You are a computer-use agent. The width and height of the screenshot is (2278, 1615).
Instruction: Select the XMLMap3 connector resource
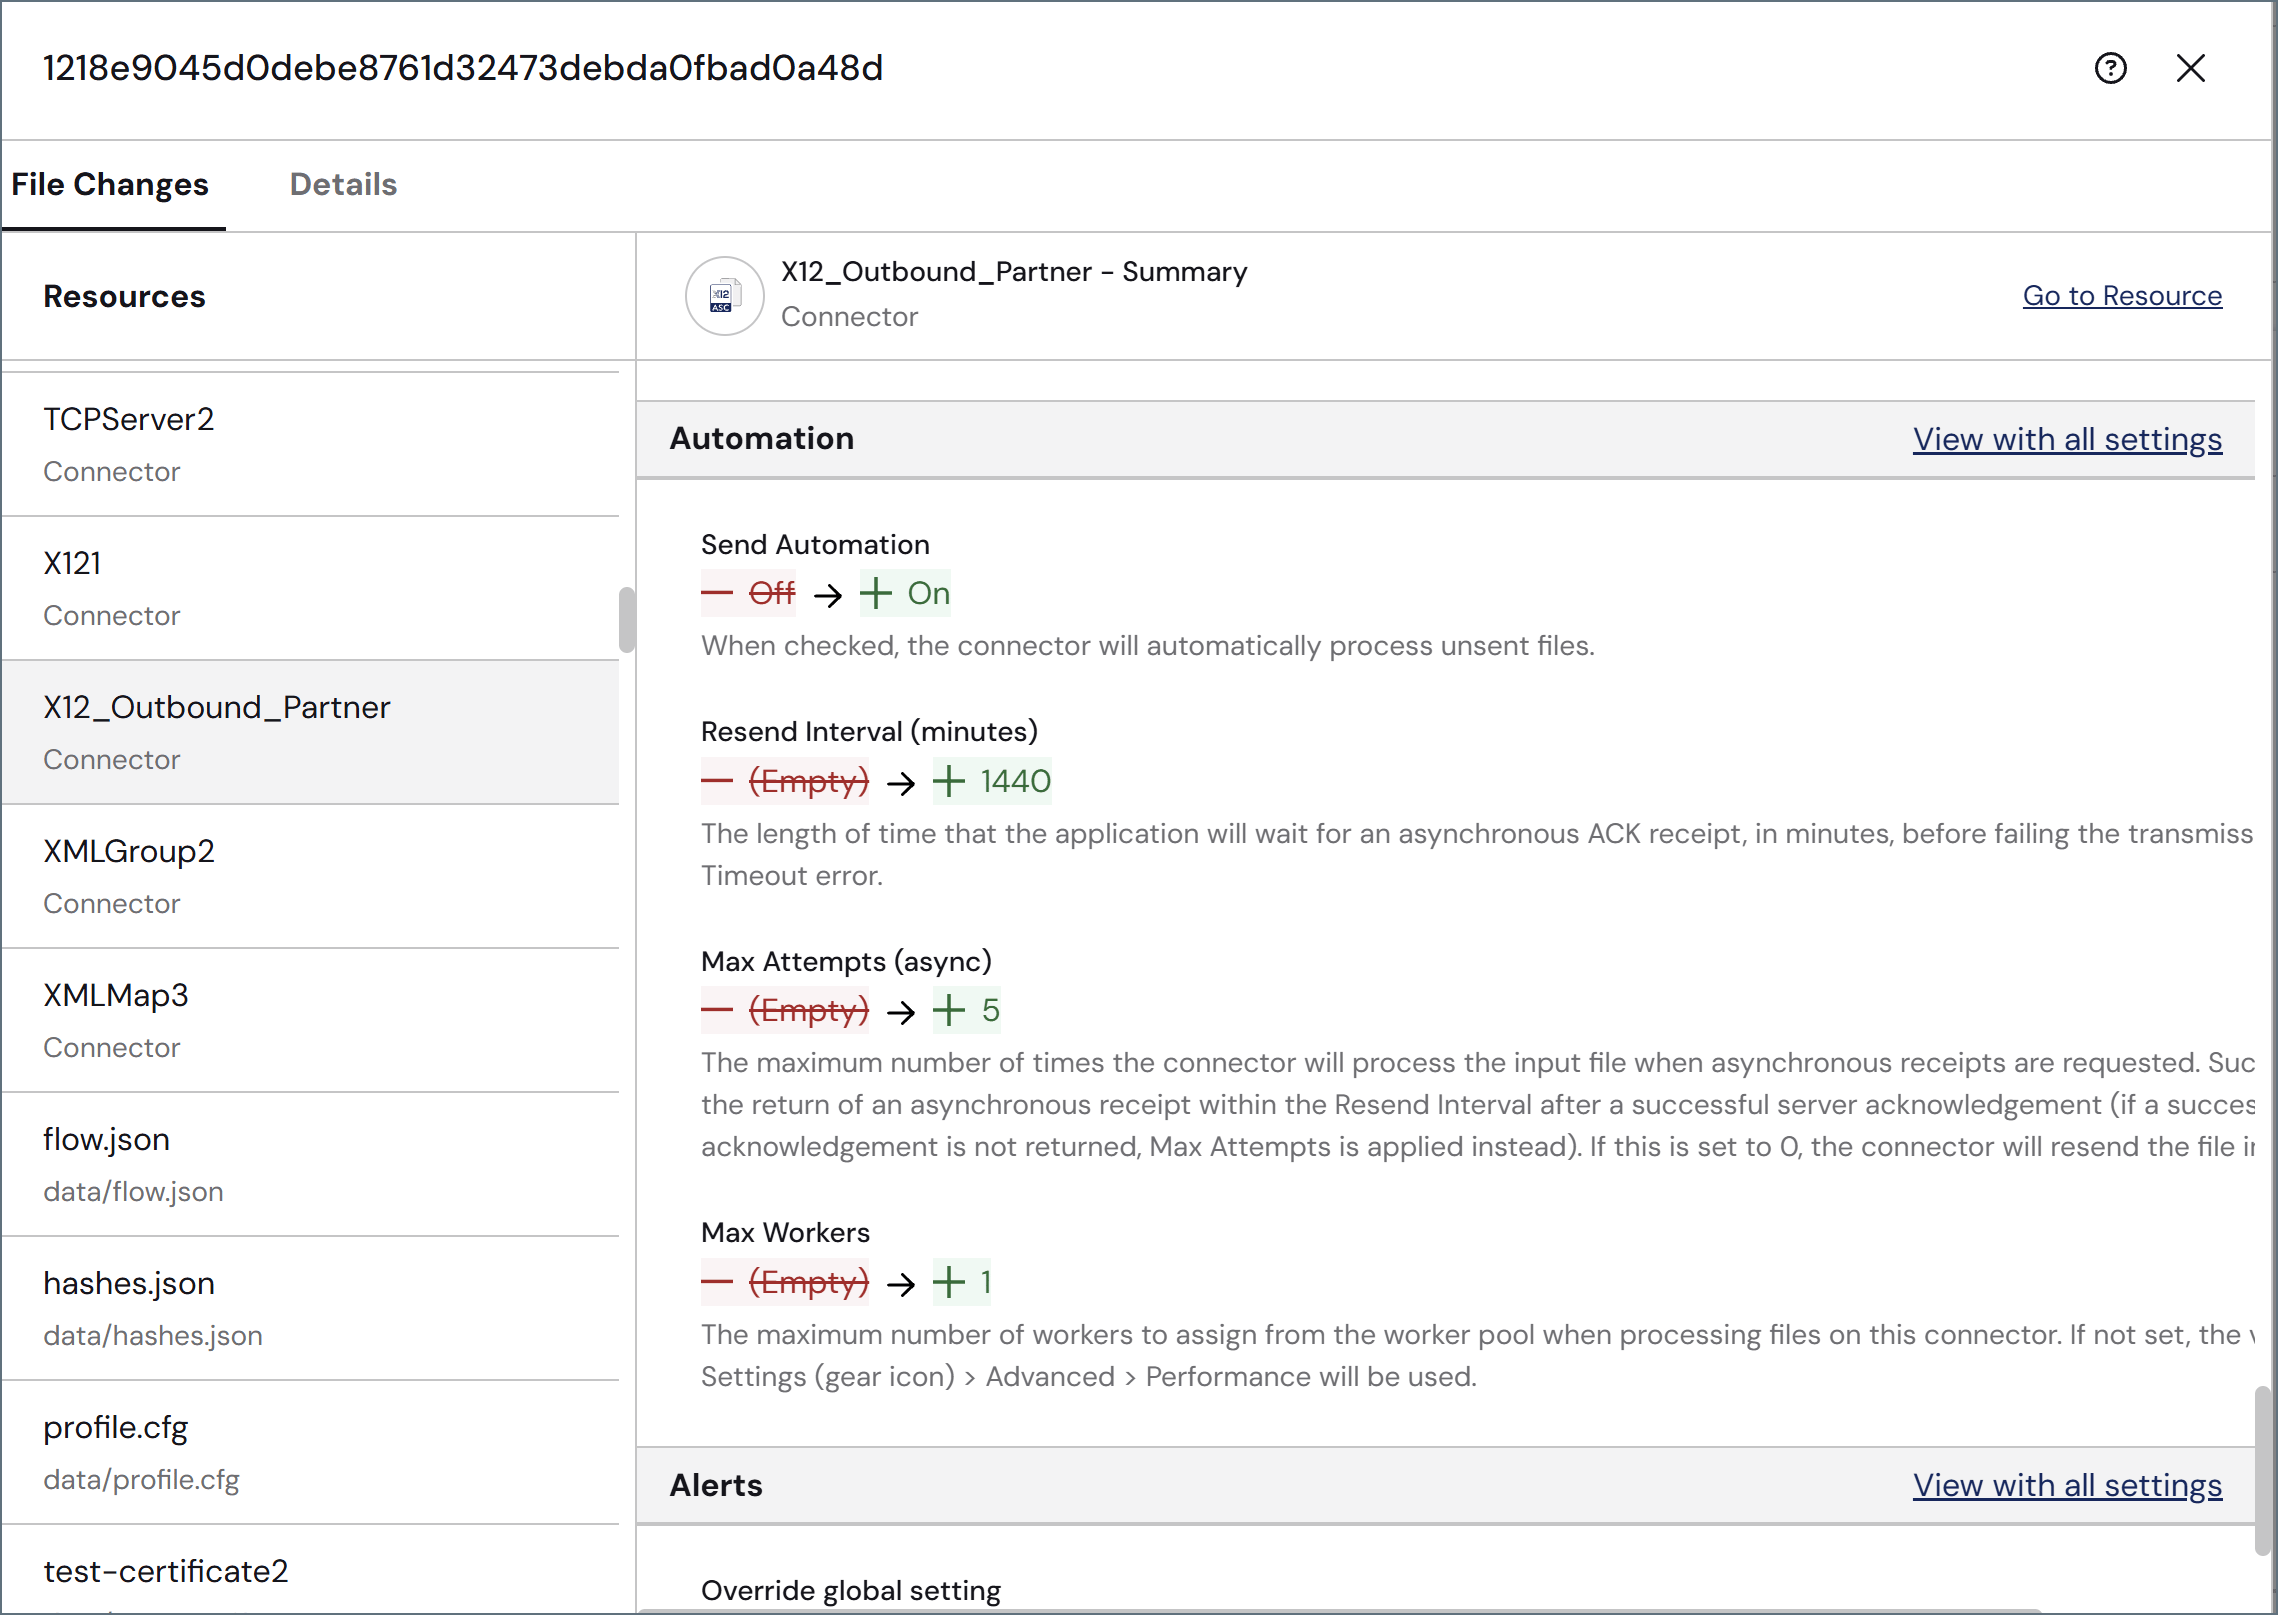(310, 1020)
